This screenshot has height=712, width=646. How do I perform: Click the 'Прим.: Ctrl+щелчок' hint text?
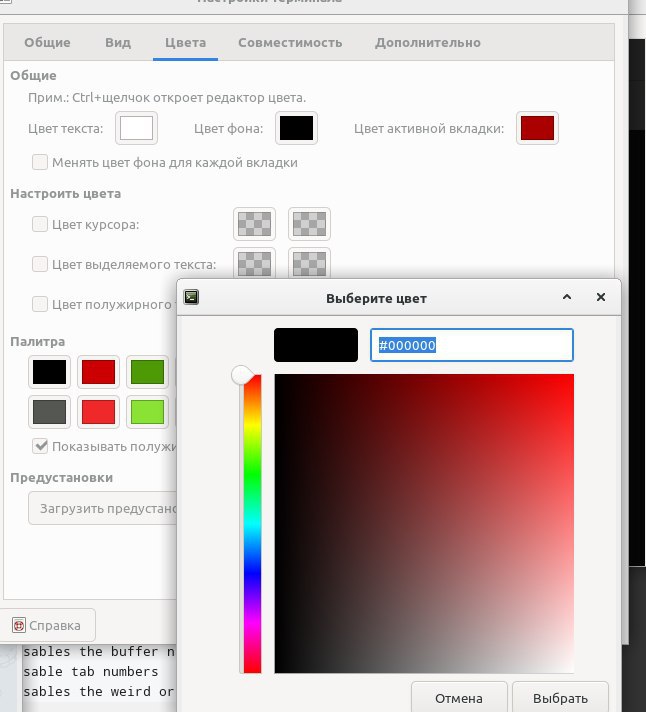(x=167, y=98)
